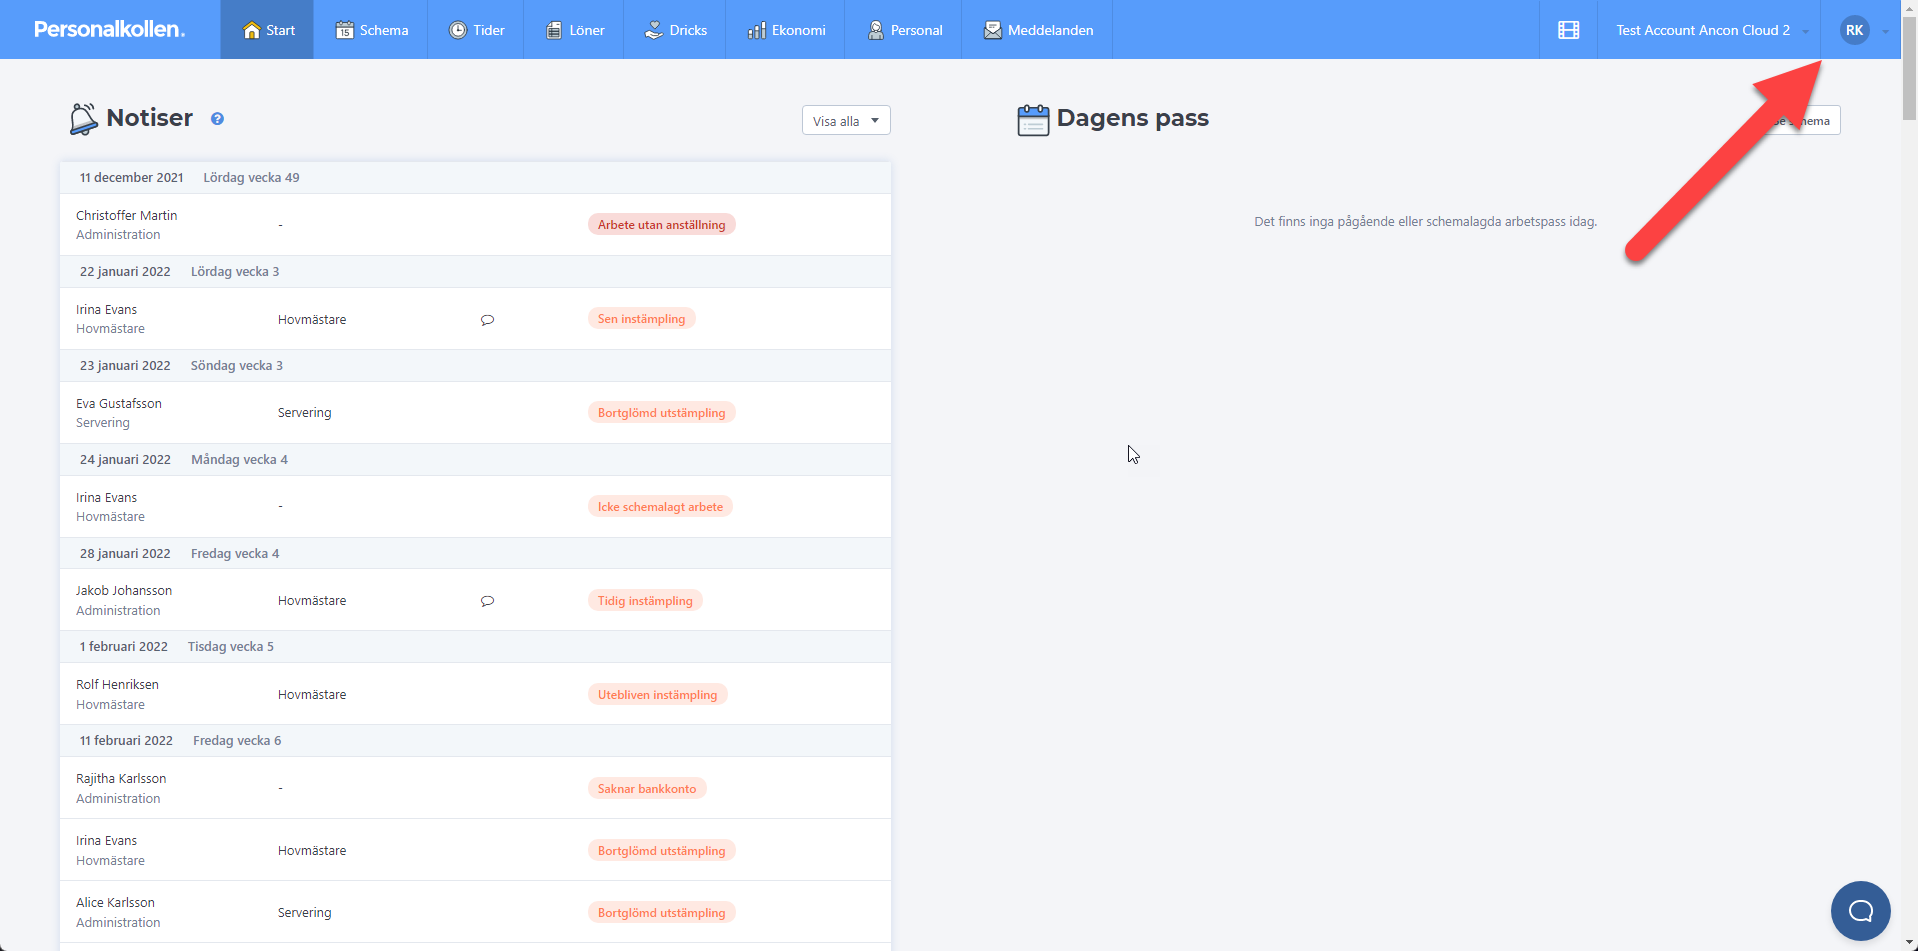
Task: Click the Sen instämpling badge
Action: click(x=641, y=318)
